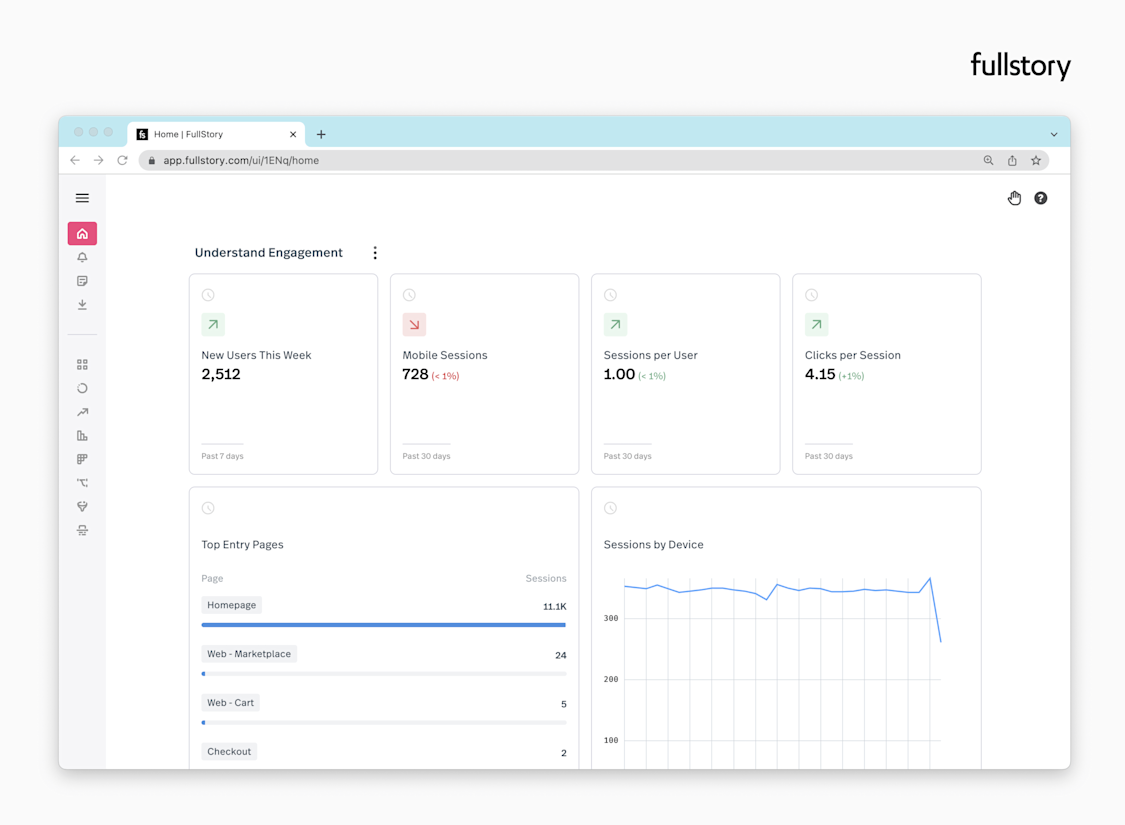Open Exports via the download icon
This screenshot has height=825, width=1125.
82,305
